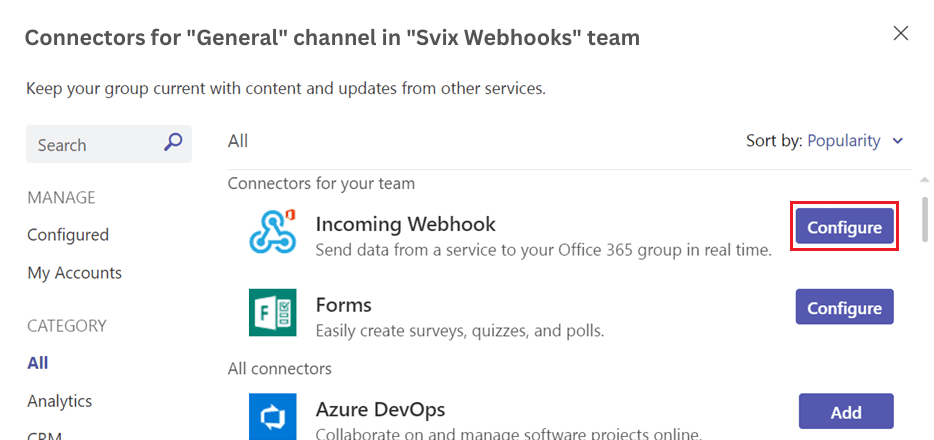This screenshot has height=440, width=934.
Task: Open the Azure DevOps connector title
Action: (x=380, y=410)
